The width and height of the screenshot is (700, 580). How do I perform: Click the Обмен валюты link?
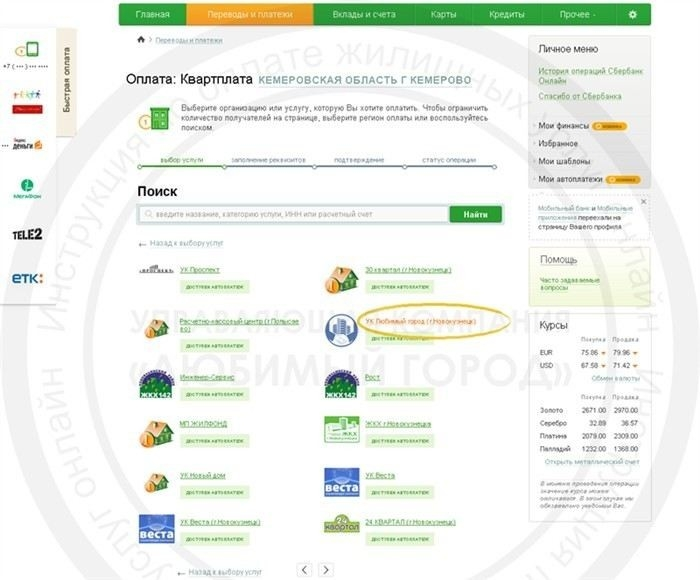point(615,379)
